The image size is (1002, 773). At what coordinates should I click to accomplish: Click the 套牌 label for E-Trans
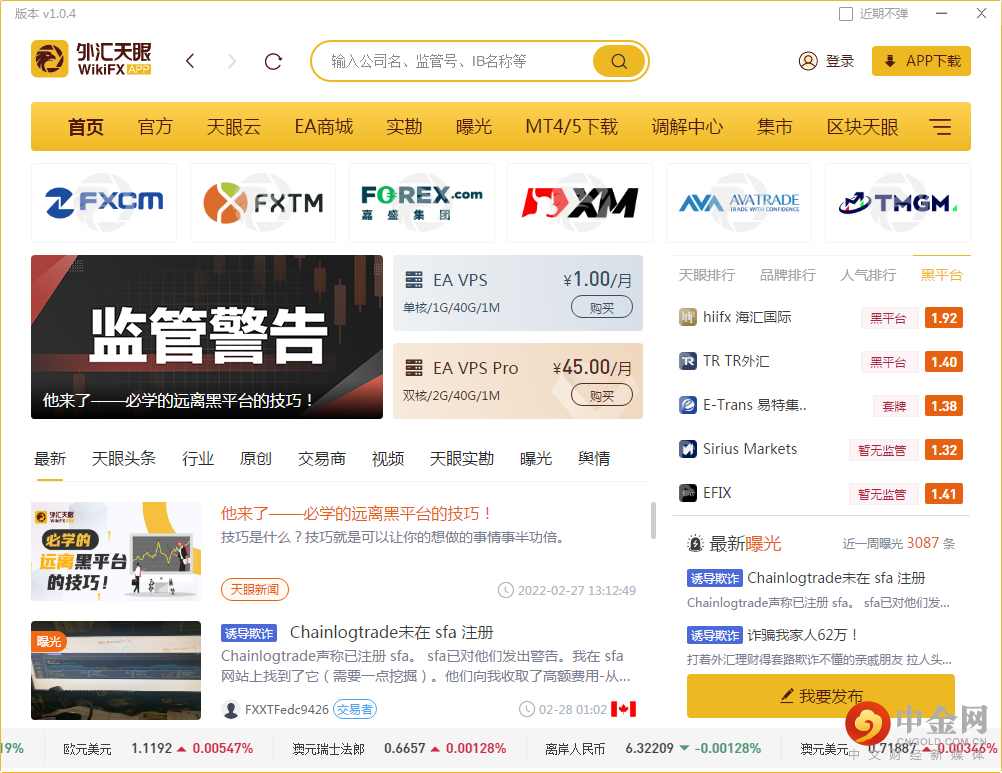click(895, 406)
